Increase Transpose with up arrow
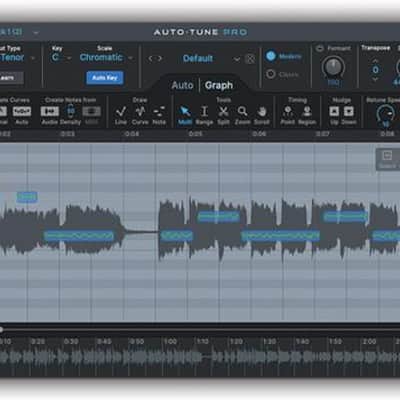Image resolution: width=400 pixels, height=400 pixels. click(375, 61)
